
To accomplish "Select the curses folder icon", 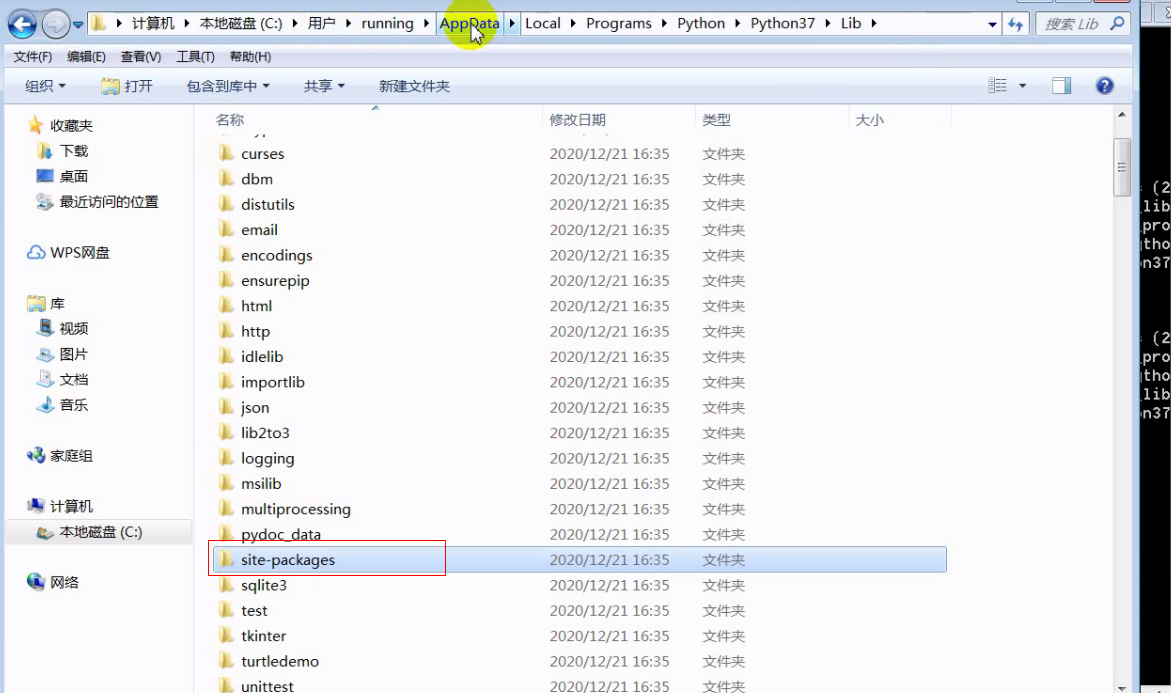I will [x=226, y=153].
